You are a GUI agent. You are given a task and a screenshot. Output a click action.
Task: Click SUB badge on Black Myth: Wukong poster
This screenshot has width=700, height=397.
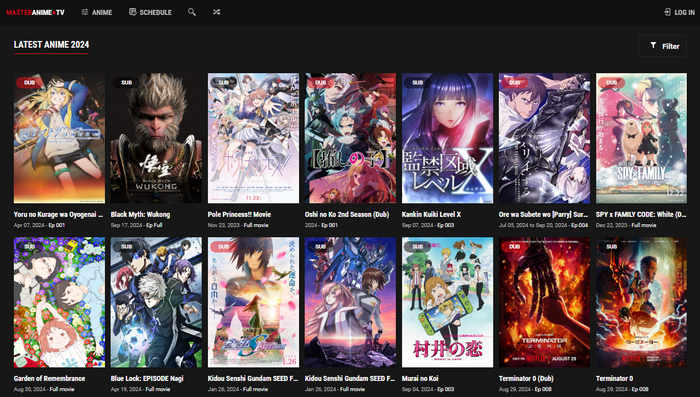click(x=126, y=83)
